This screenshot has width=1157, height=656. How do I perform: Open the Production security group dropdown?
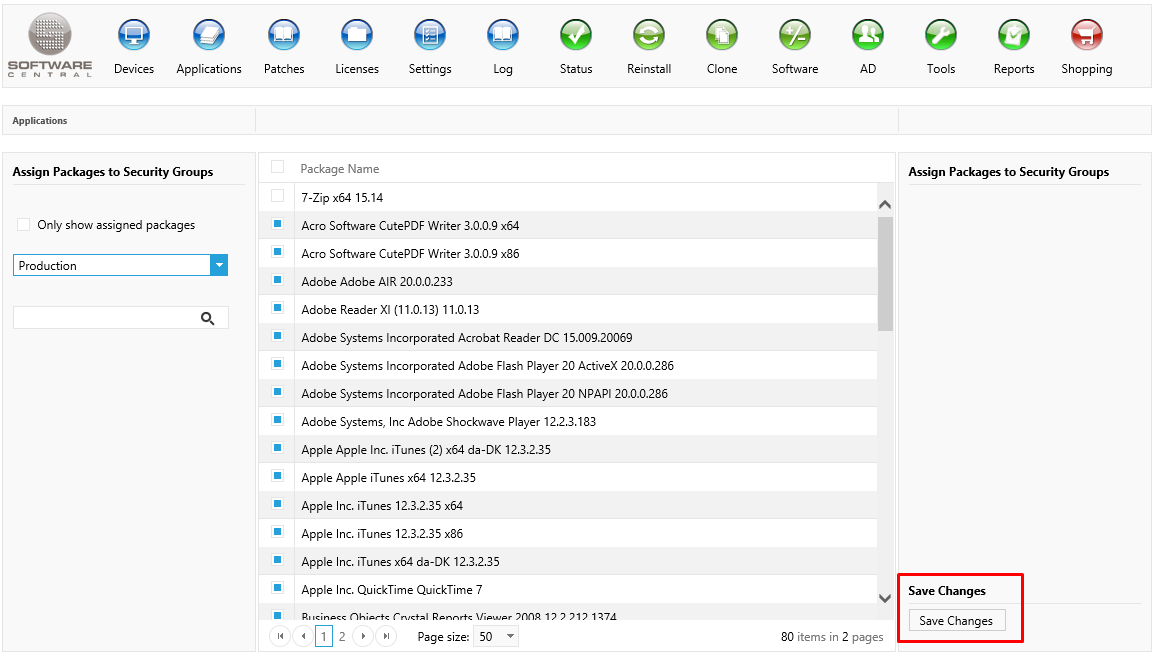pos(219,265)
